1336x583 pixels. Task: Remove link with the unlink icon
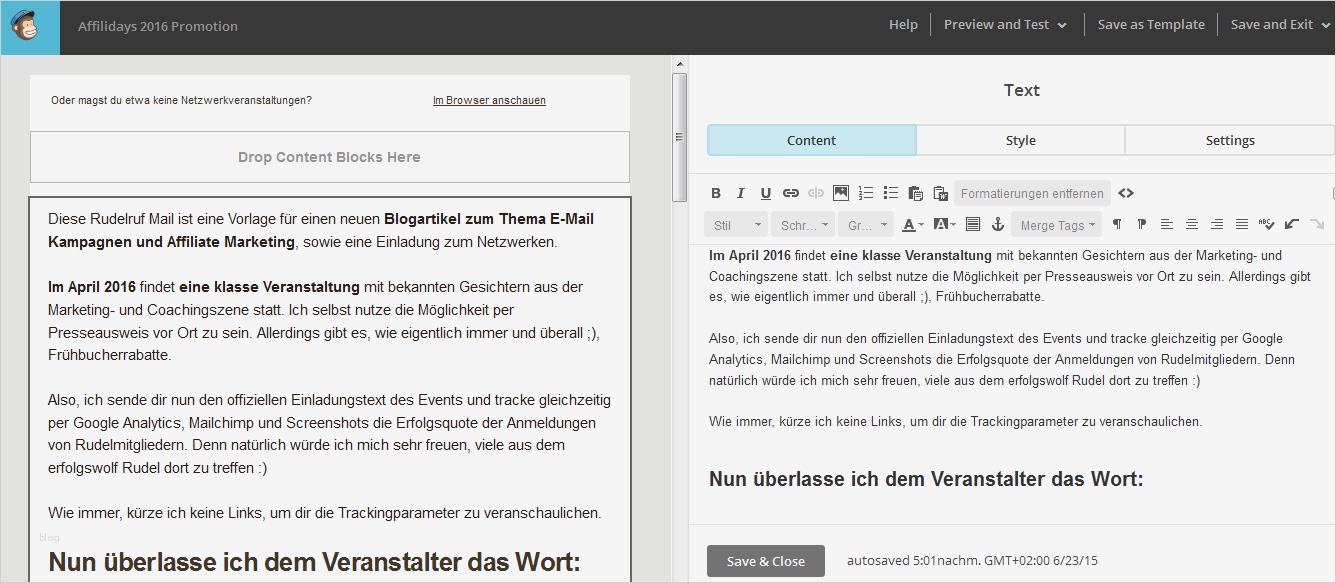pos(816,193)
